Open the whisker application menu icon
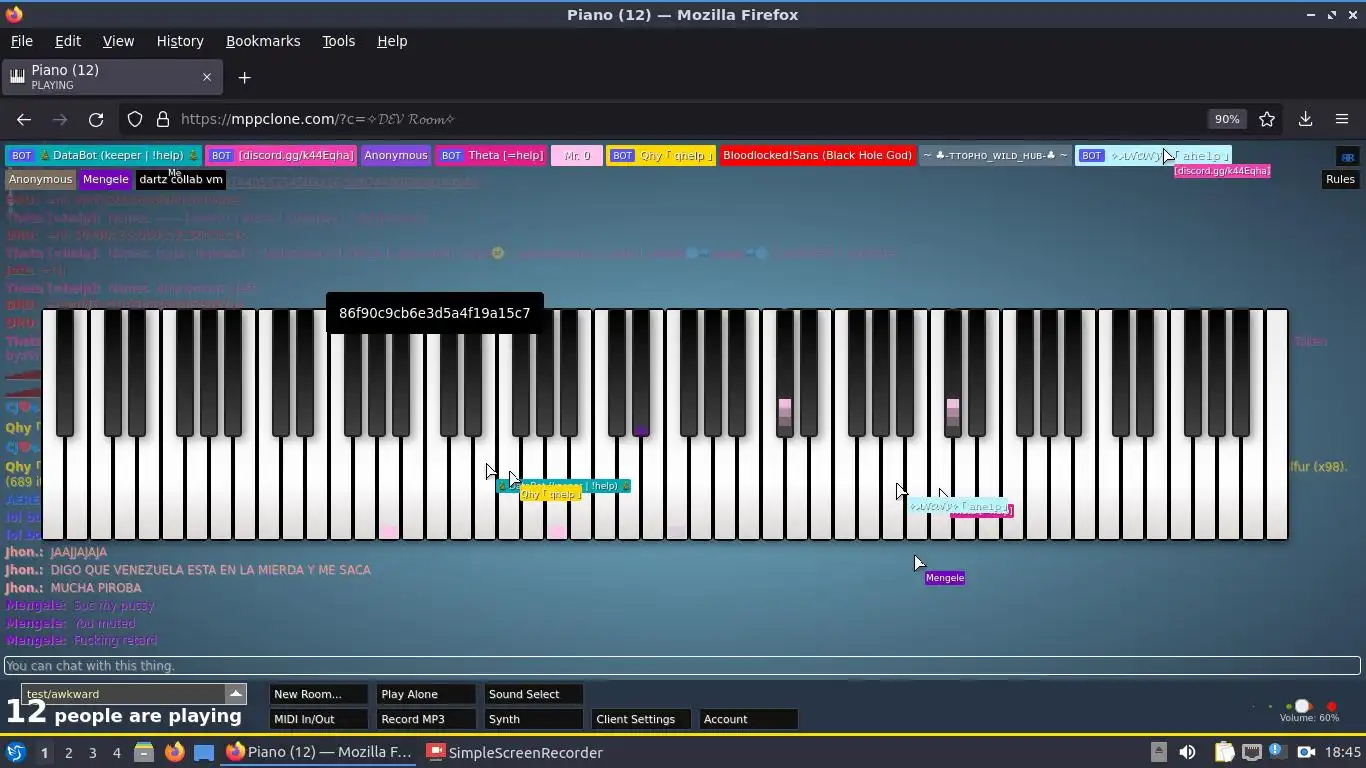The image size is (1366, 768). pyautogui.click(x=15, y=752)
